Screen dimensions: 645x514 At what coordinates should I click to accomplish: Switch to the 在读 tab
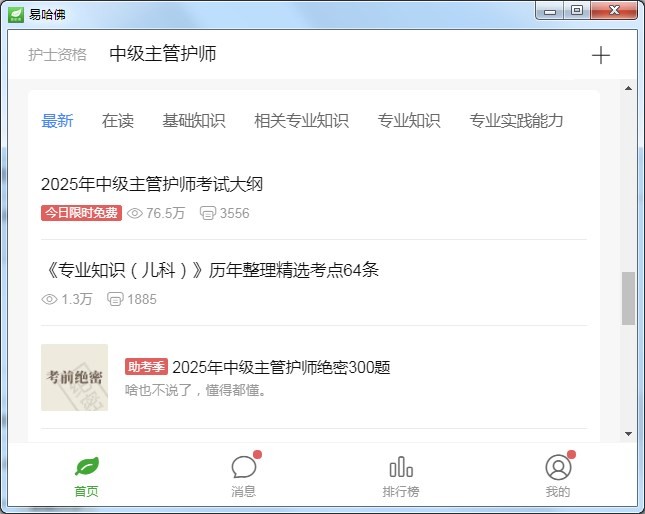click(118, 120)
